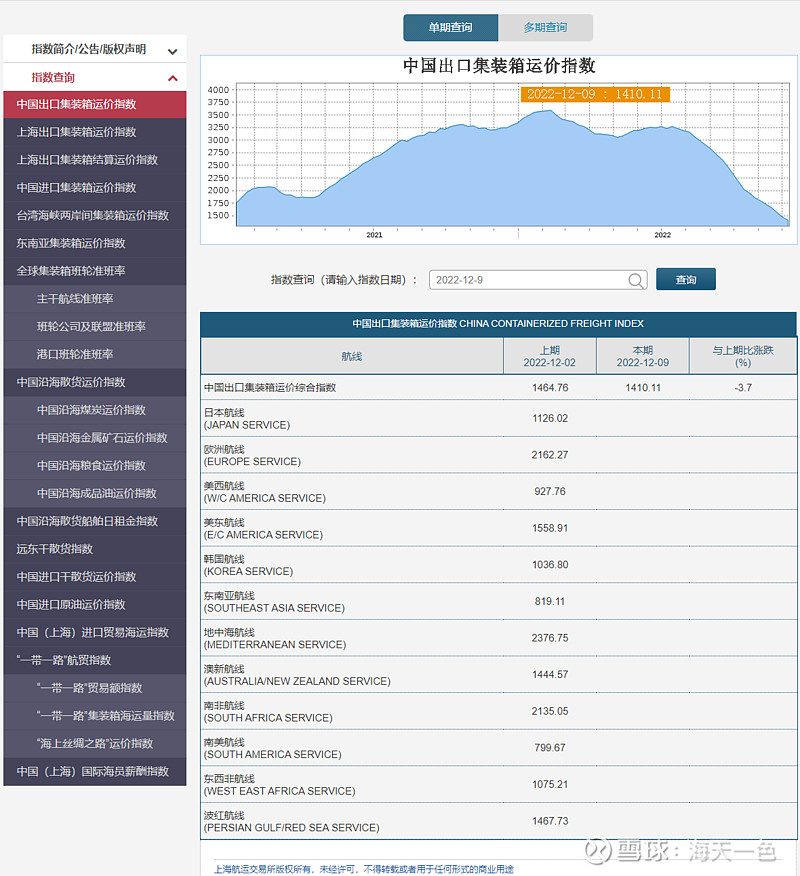Screen dimensions: 800x876
Task: Click the red bullet icon beside 中国进口原油运价指数
Action: click(x=14, y=604)
